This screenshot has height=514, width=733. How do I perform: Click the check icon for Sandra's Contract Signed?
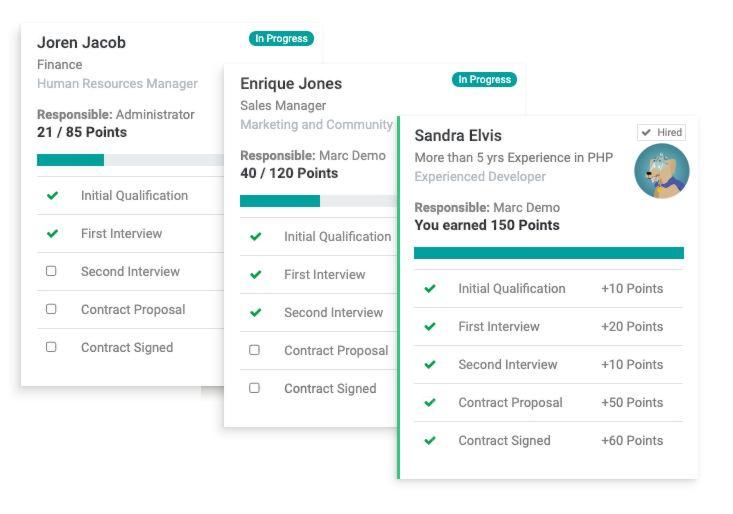(x=430, y=441)
